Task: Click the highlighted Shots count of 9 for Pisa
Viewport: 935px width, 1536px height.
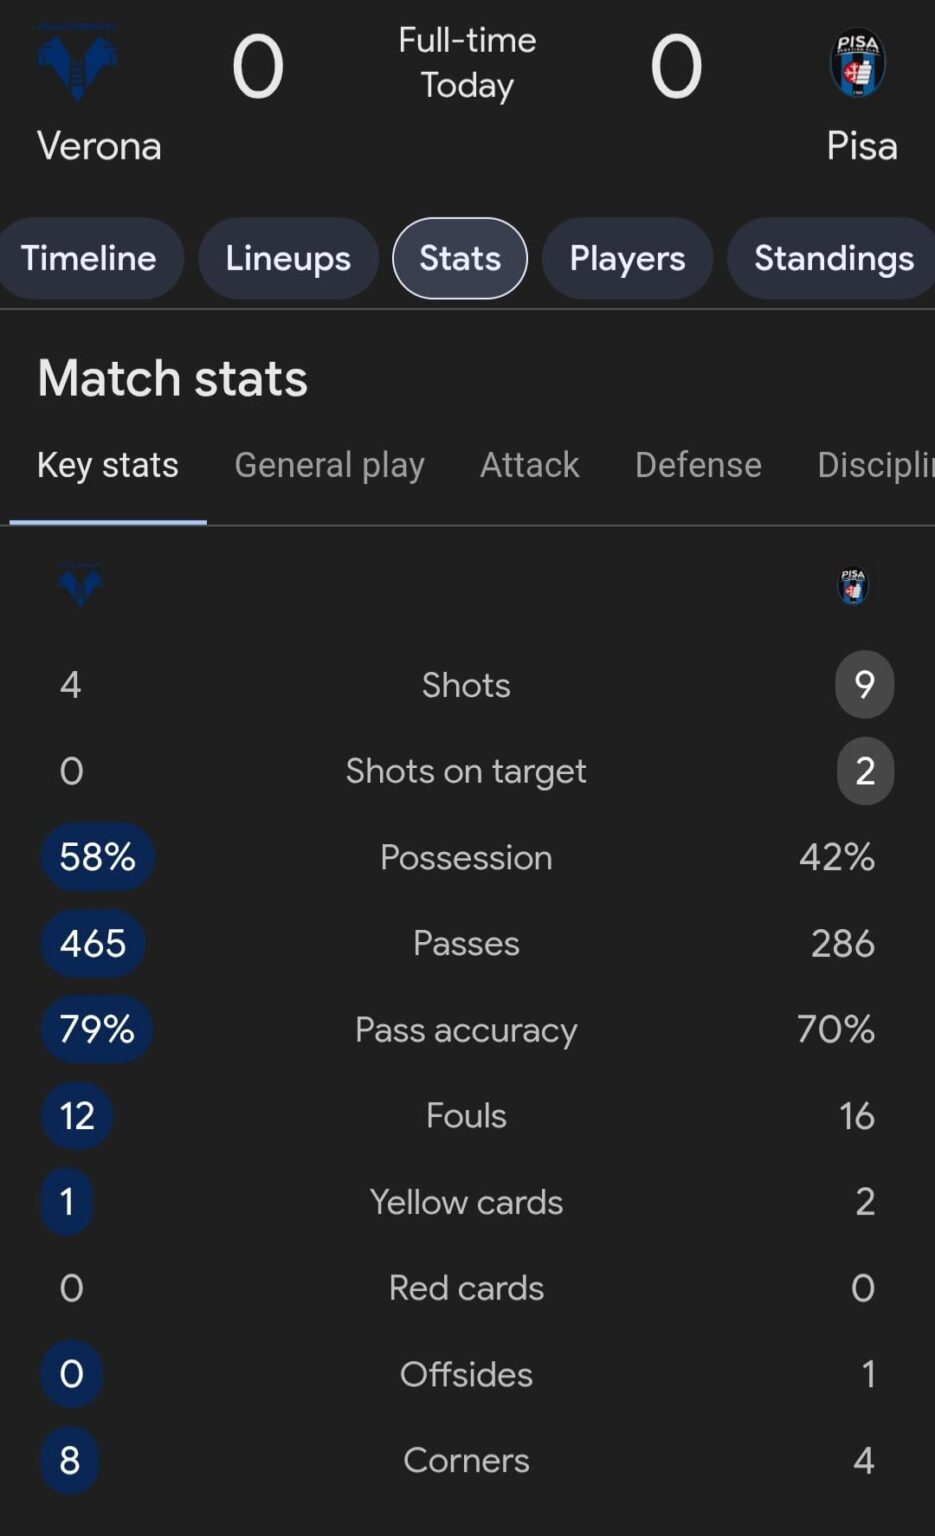Action: coord(864,684)
